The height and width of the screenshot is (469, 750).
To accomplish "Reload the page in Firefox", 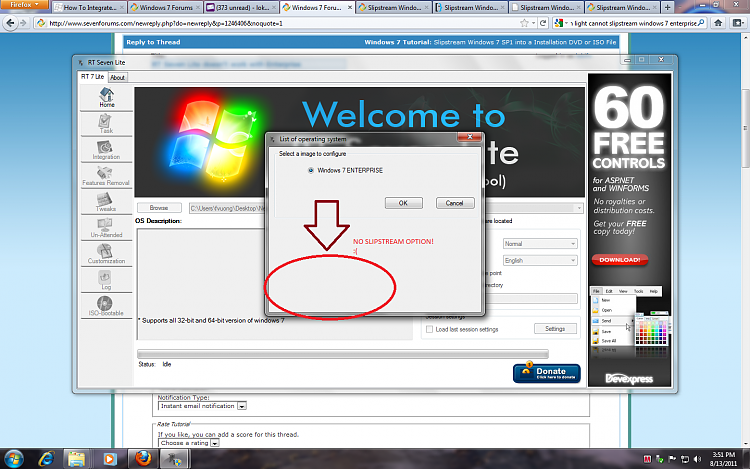I will coord(543,23).
